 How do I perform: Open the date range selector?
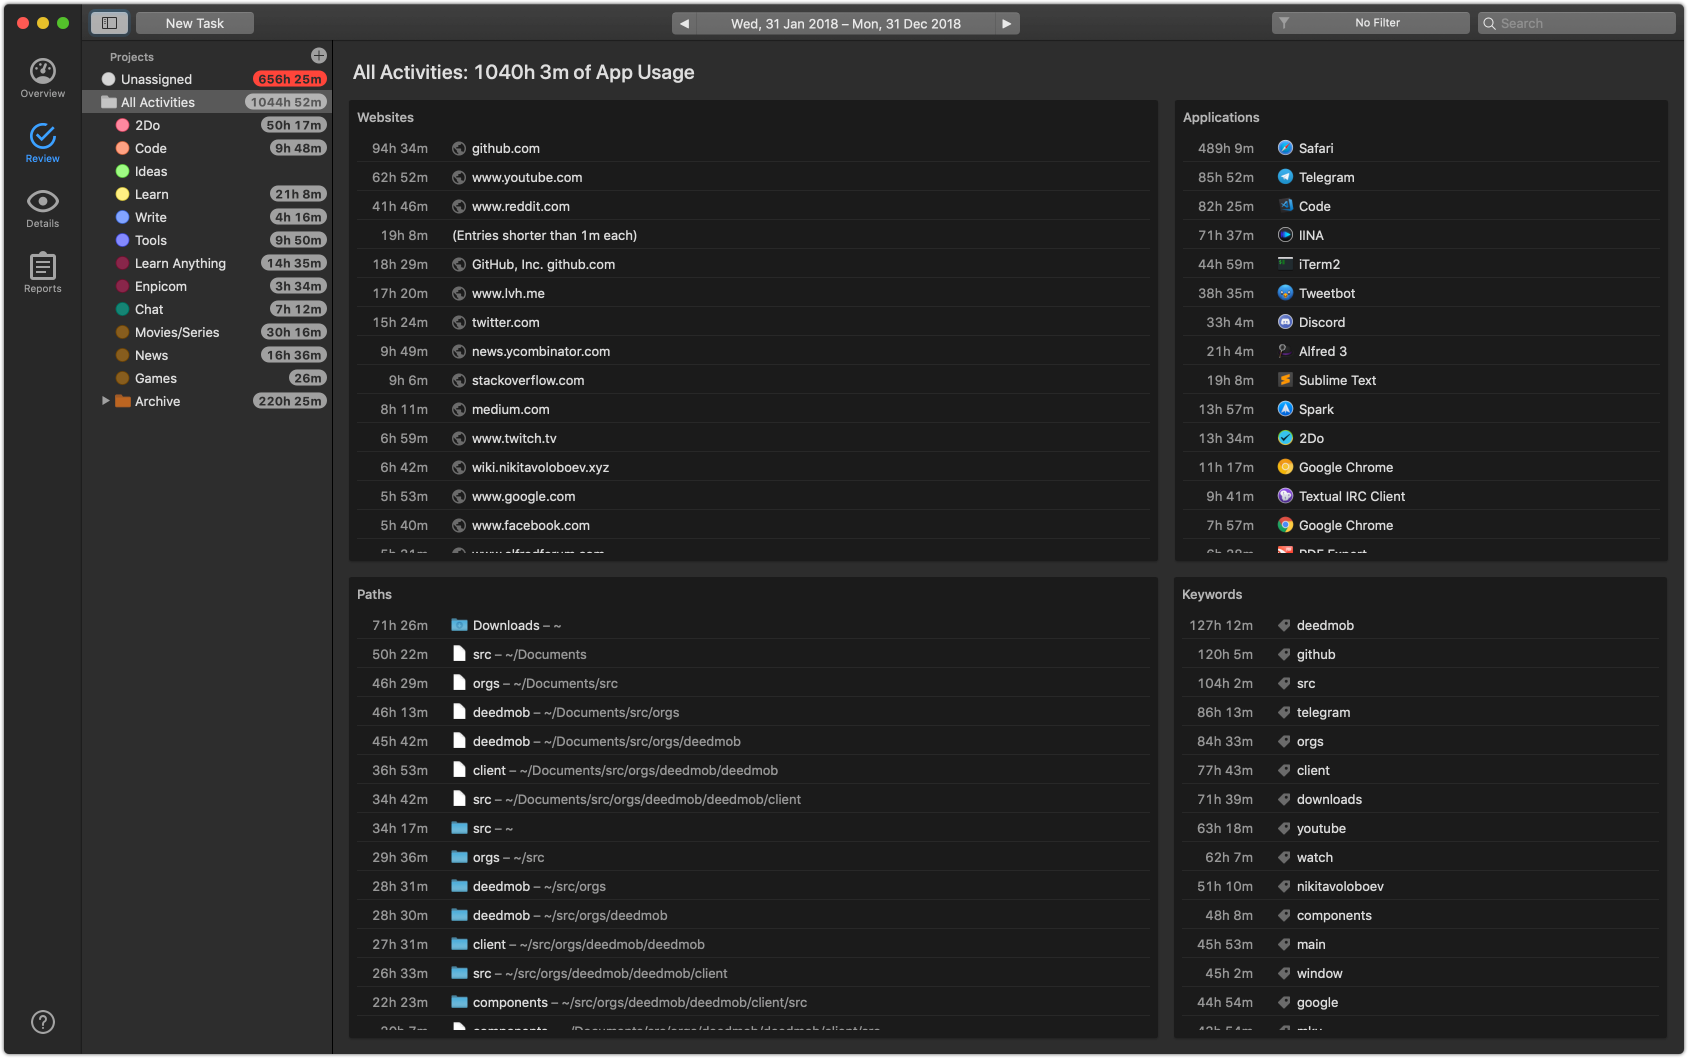coord(846,23)
